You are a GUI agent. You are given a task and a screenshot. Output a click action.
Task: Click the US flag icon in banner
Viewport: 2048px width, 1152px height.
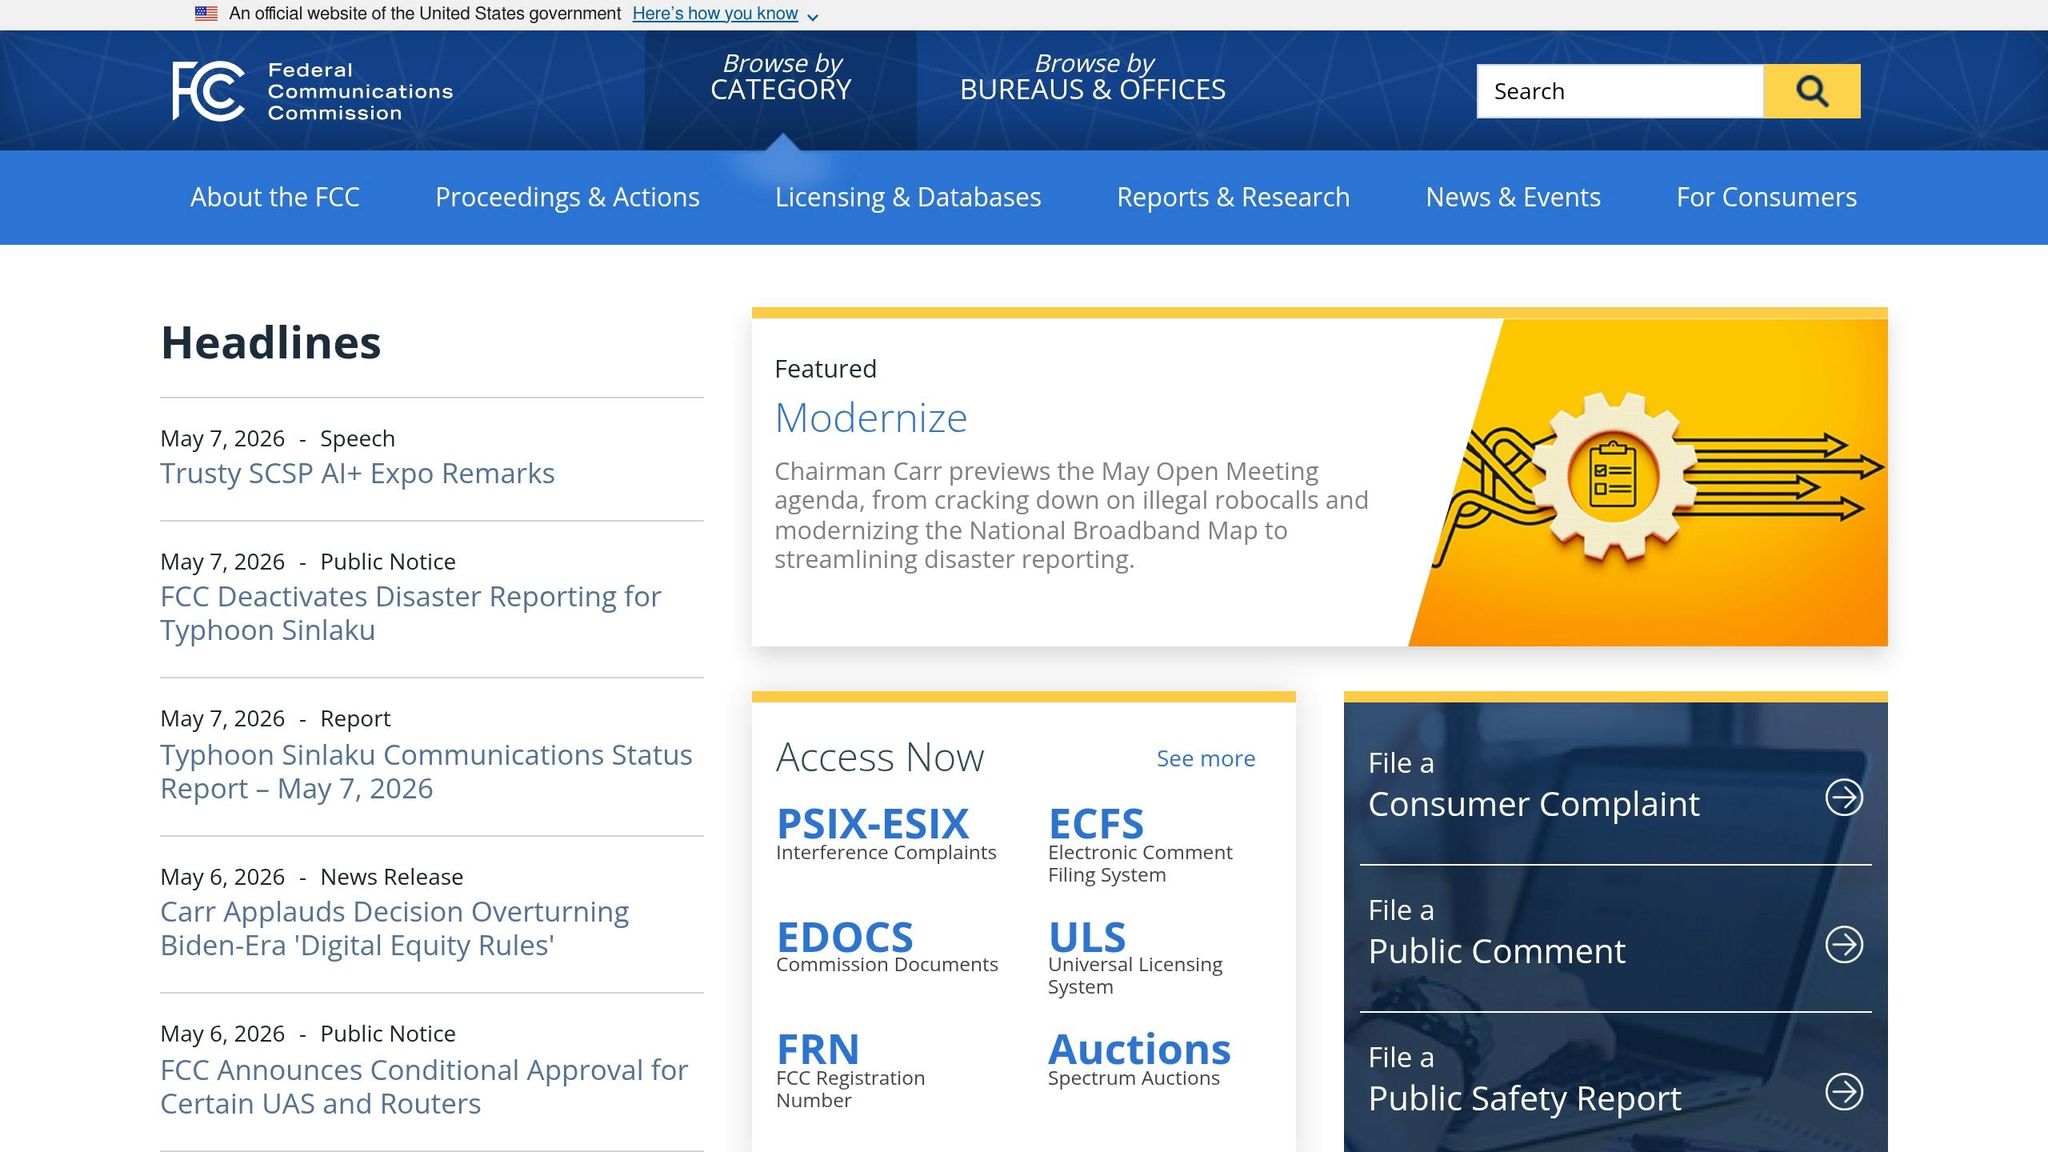coord(206,14)
